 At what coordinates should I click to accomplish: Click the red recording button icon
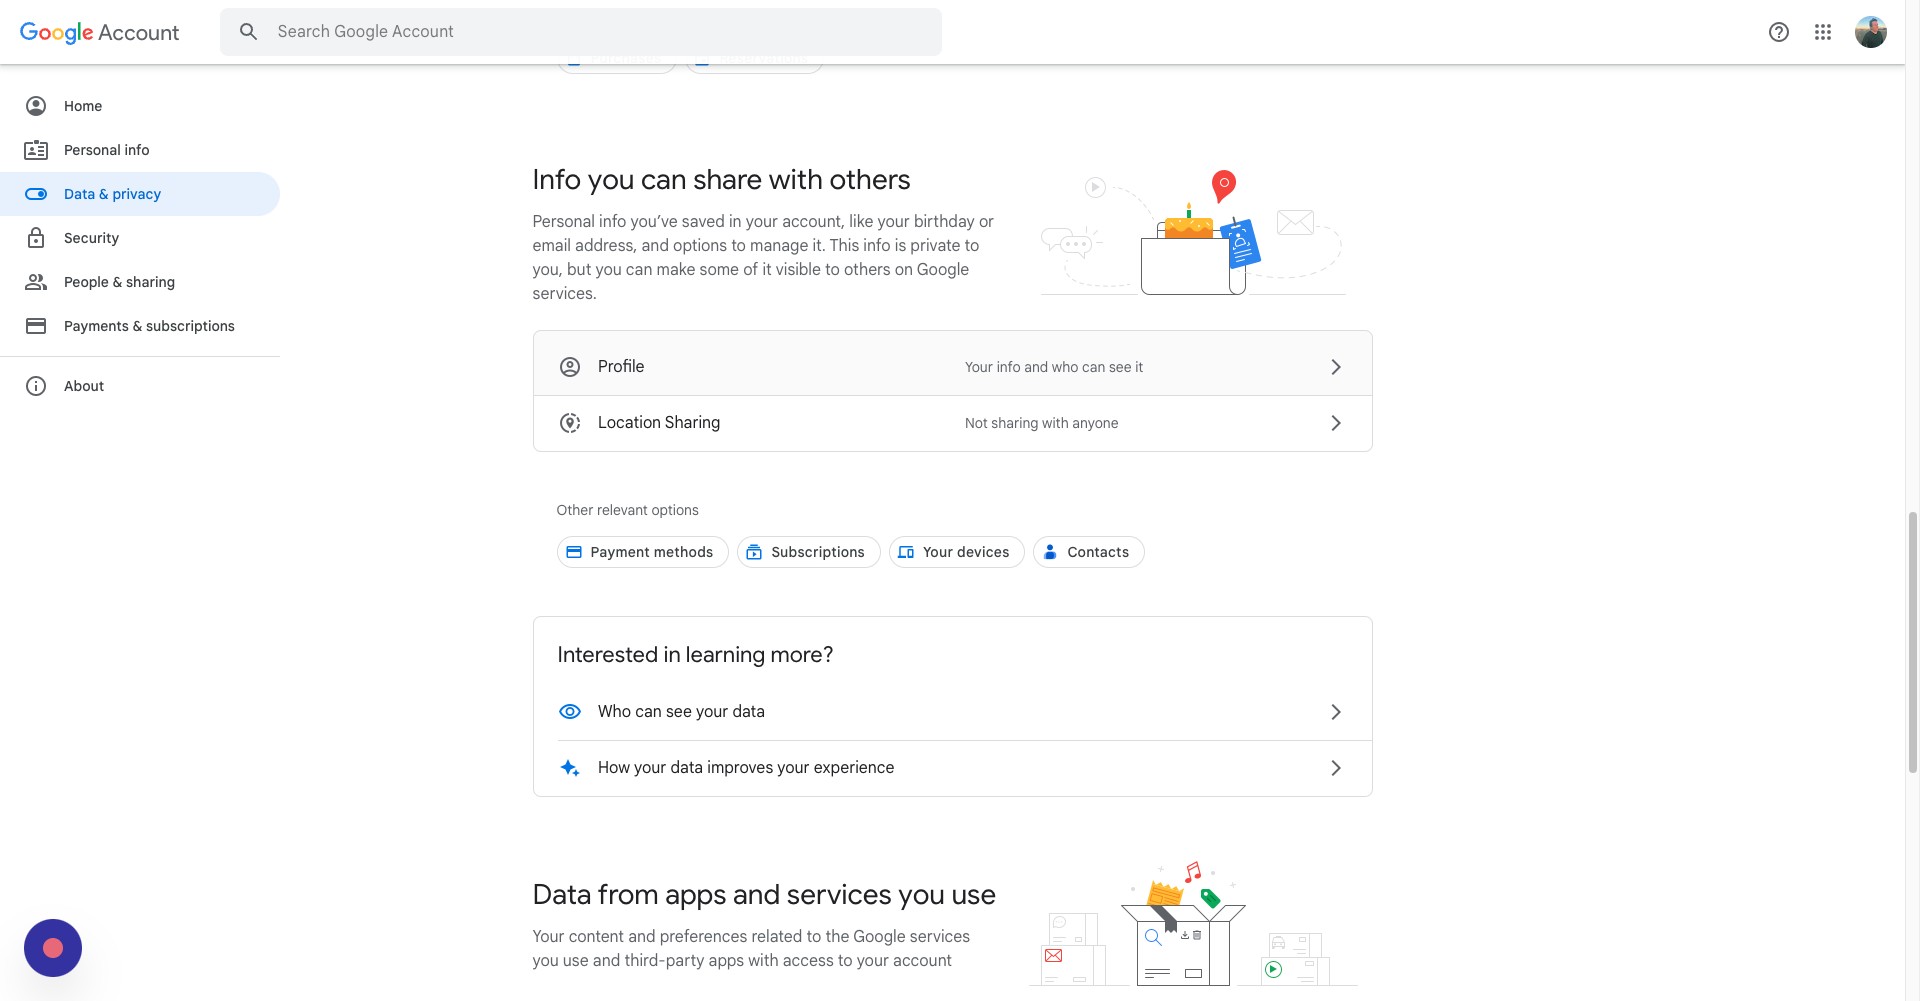(53, 948)
